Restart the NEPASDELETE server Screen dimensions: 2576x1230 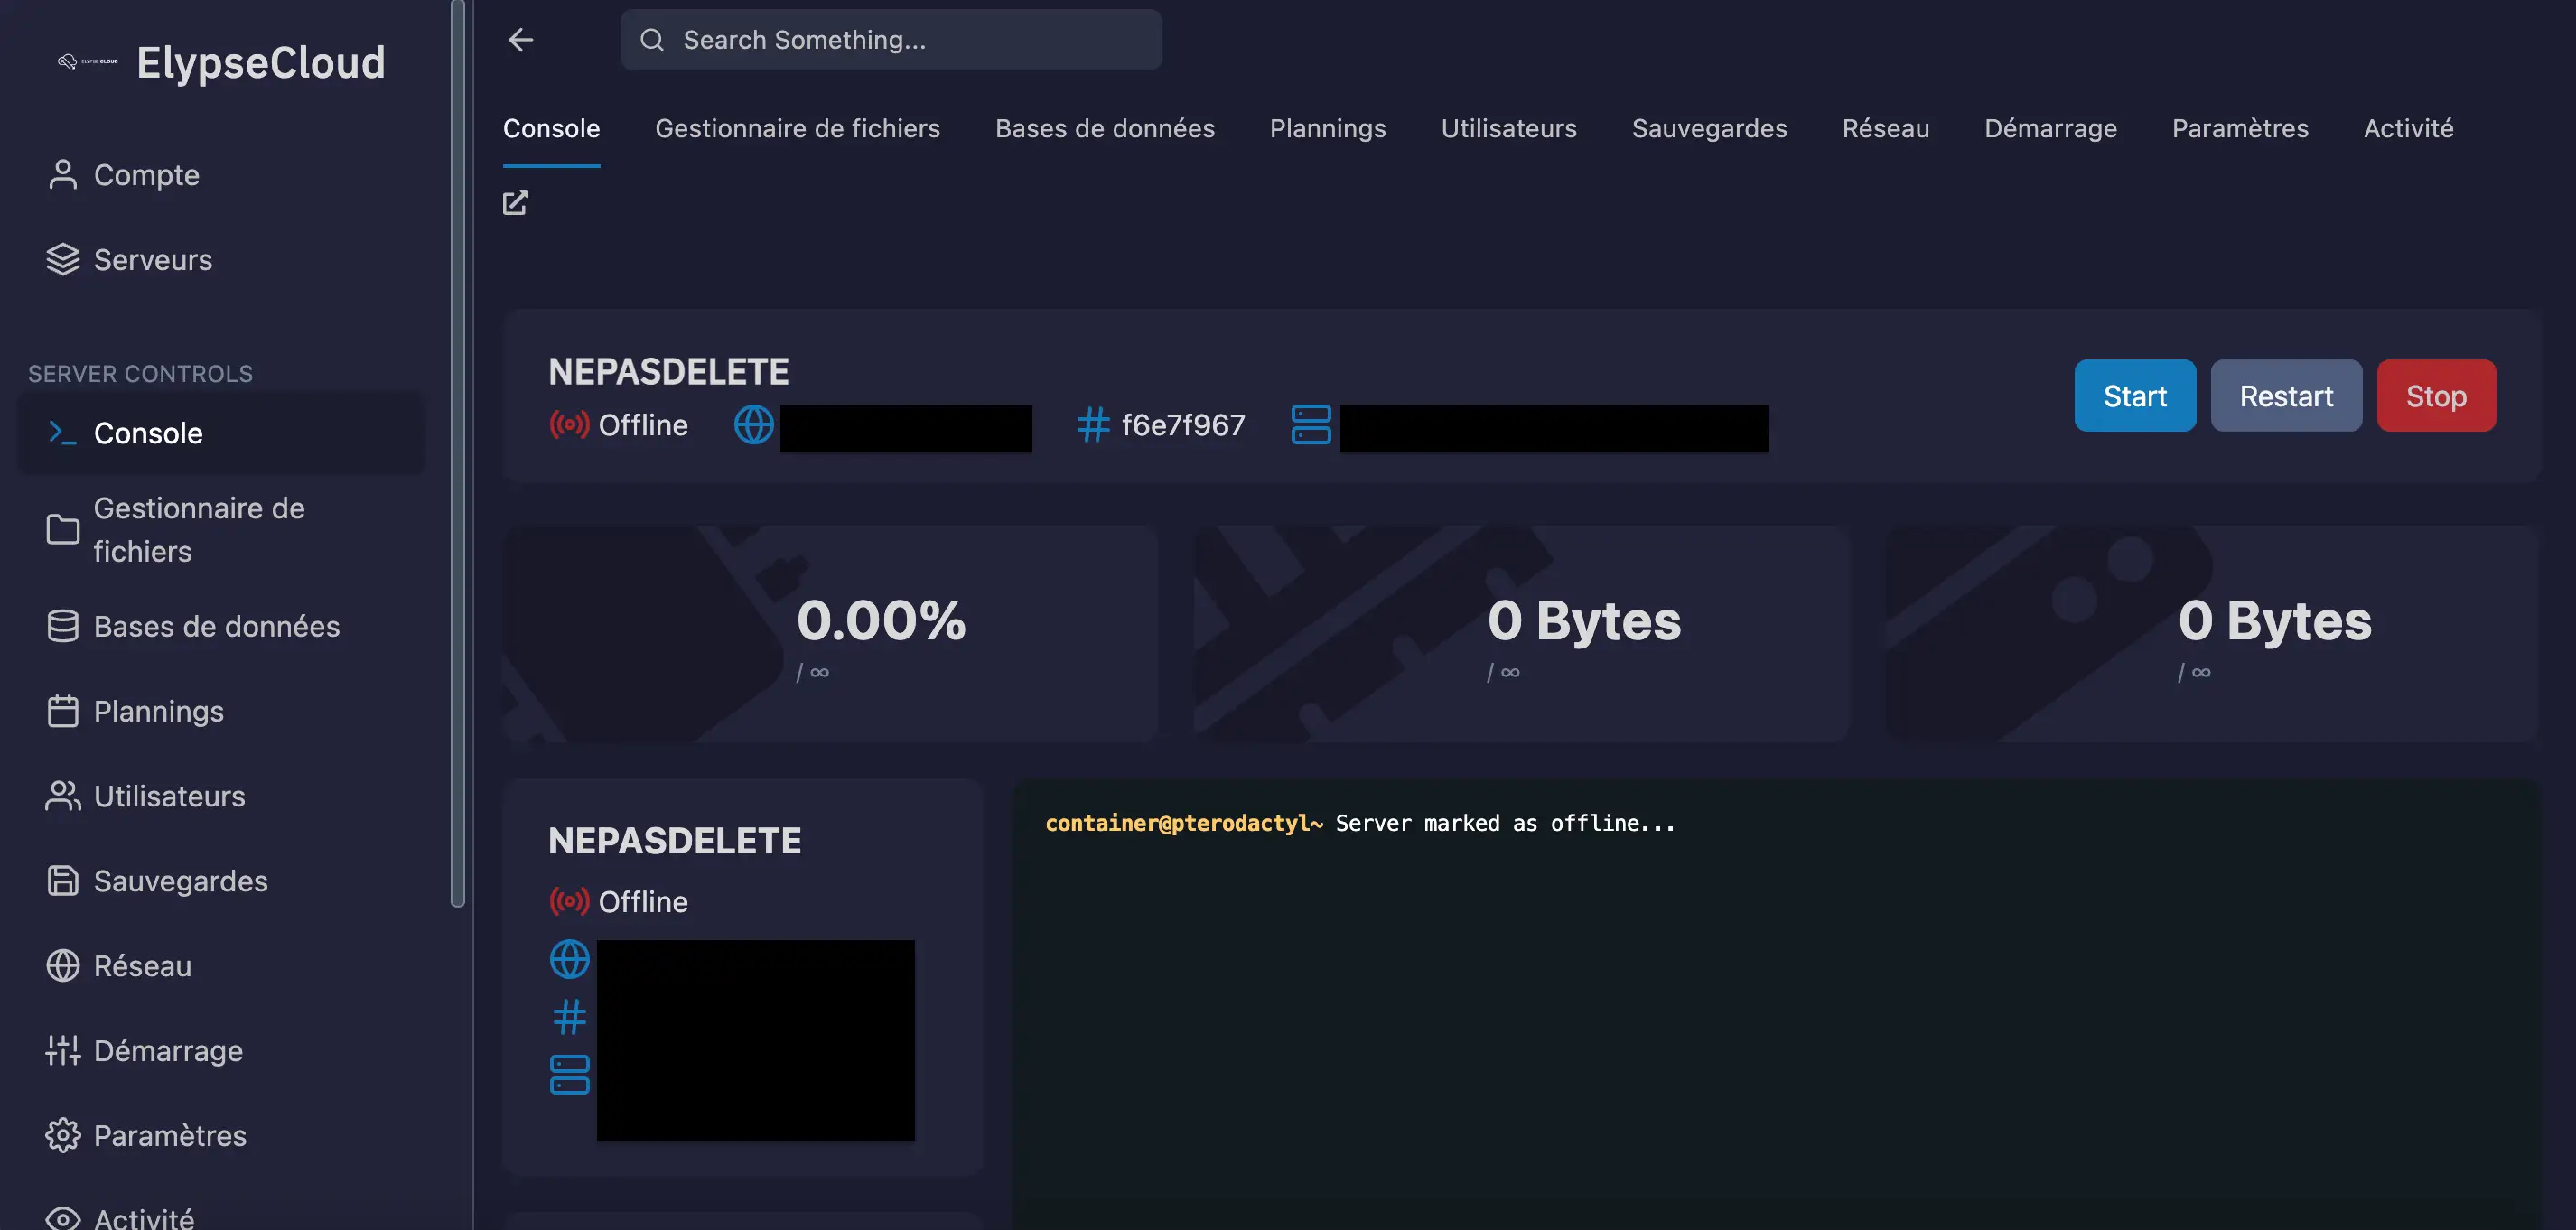[2286, 396]
